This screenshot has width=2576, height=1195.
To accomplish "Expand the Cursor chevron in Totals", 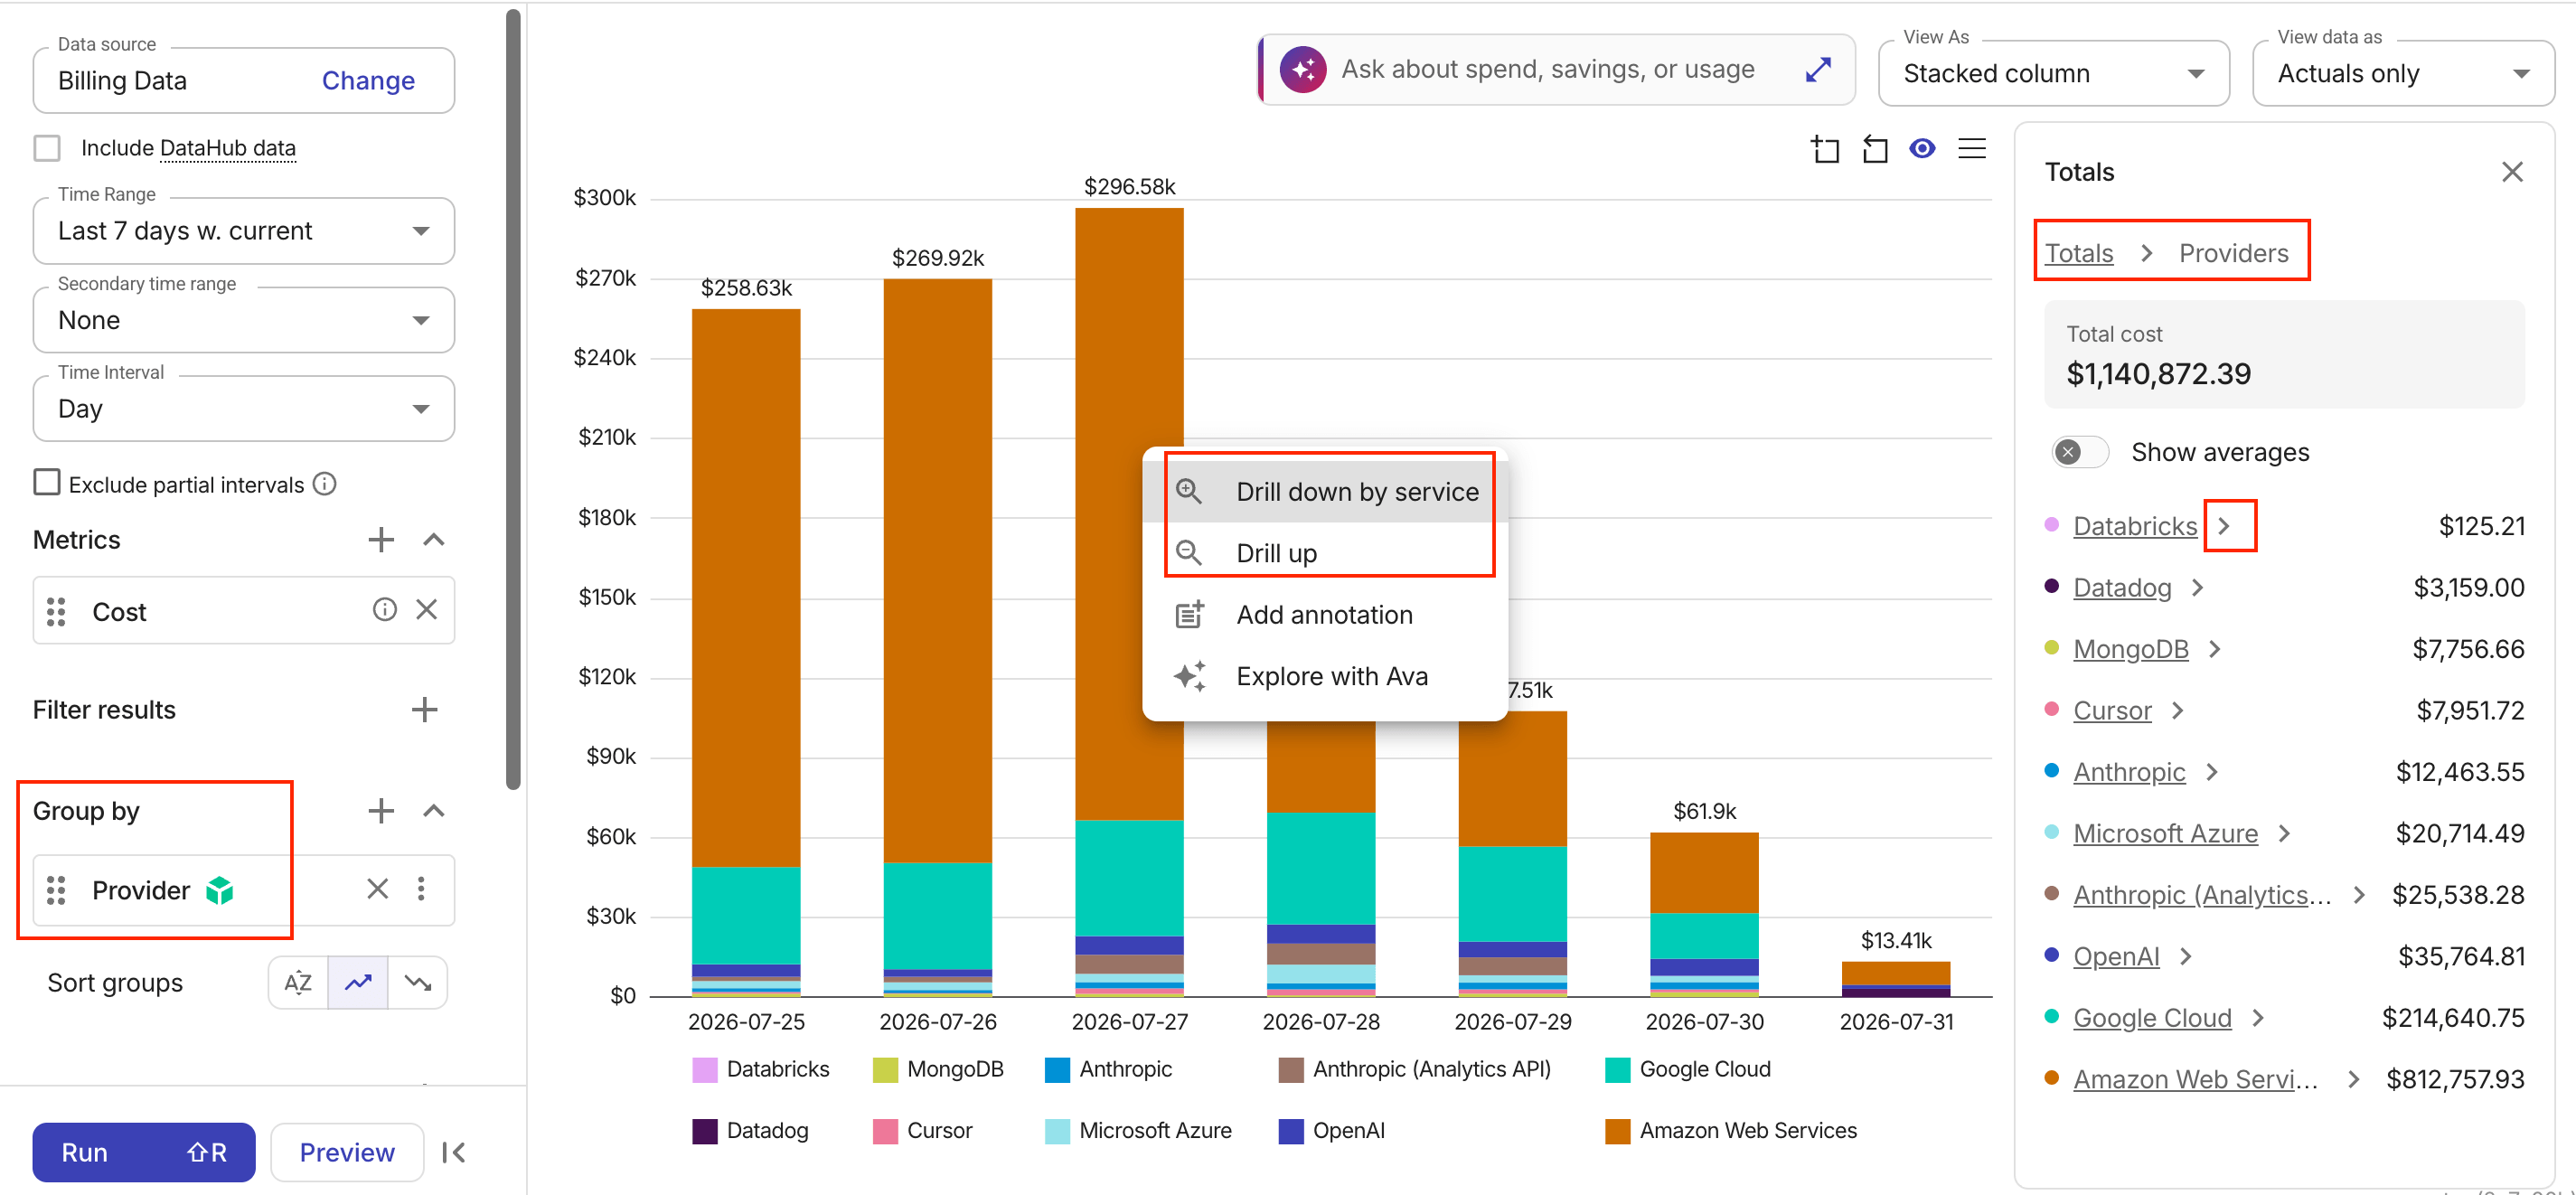I will click(2178, 711).
